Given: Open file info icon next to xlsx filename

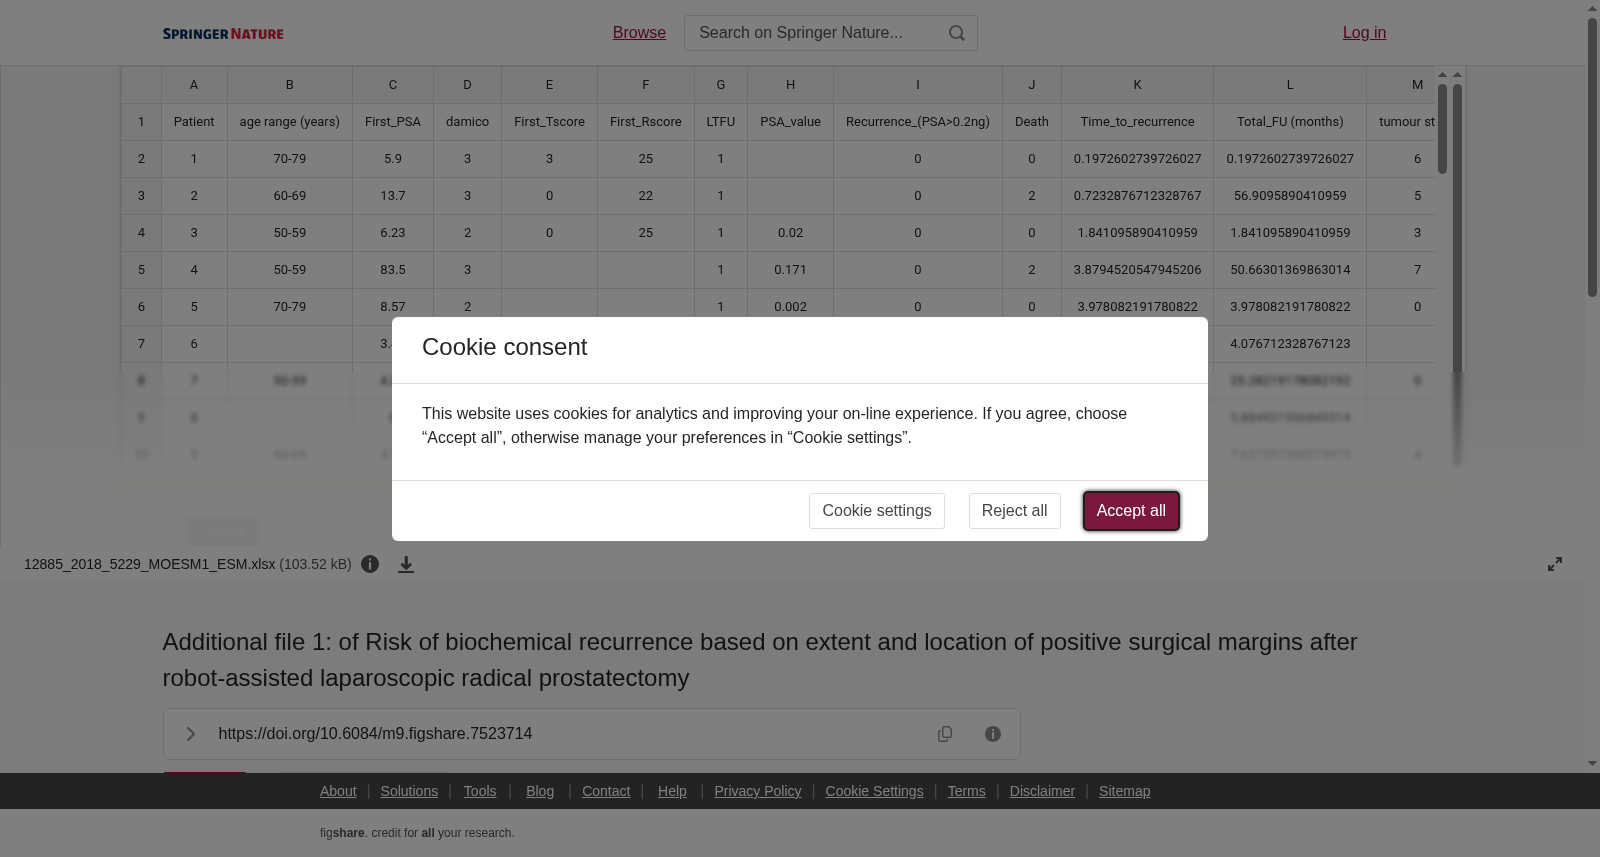Looking at the screenshot, I should pos(370,564).
